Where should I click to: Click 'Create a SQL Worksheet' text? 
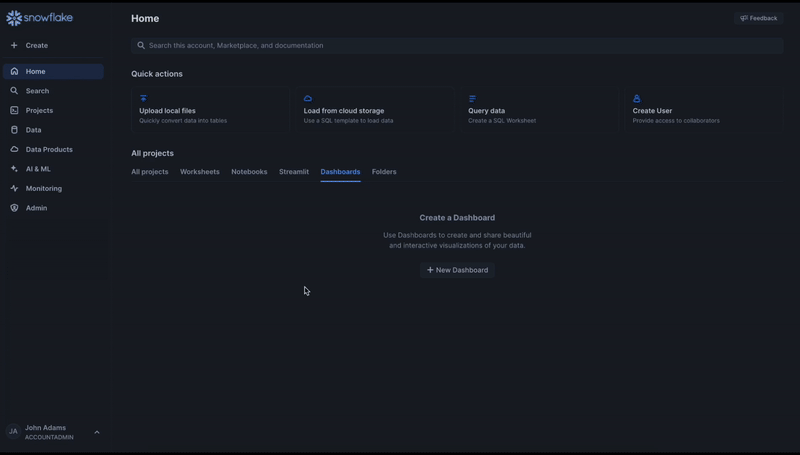pos(502,121)
